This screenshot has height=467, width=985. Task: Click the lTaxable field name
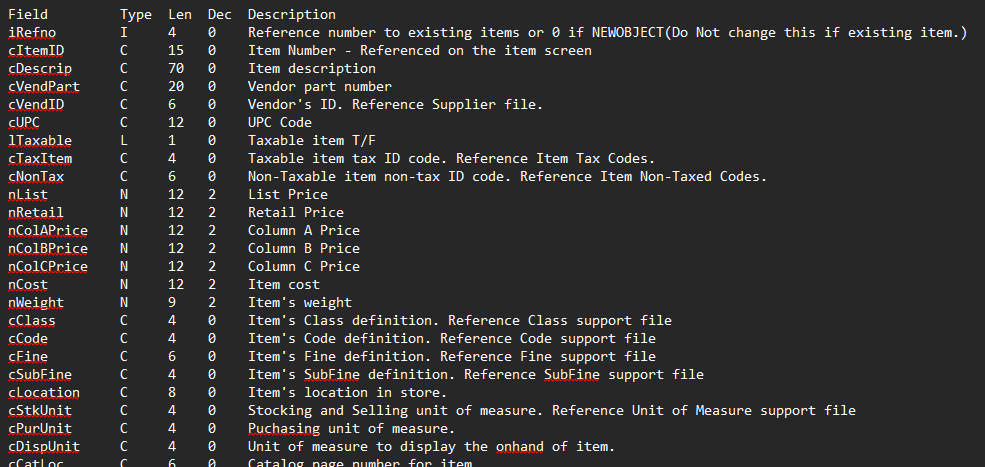point(40,140)
